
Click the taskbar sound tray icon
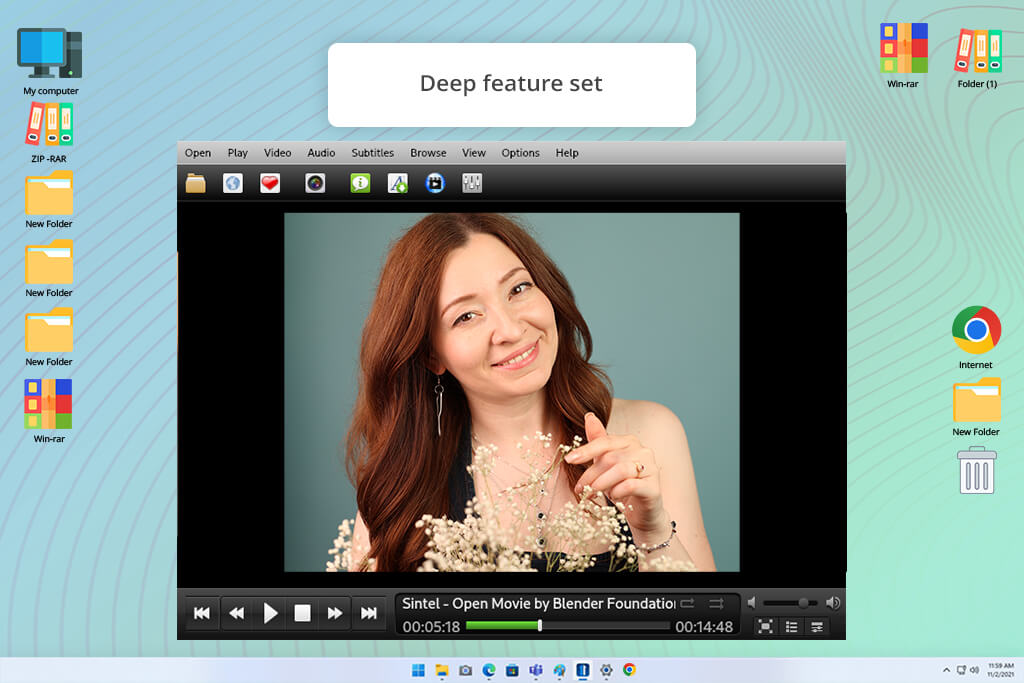pyautogui.click(x=974, y=670)
